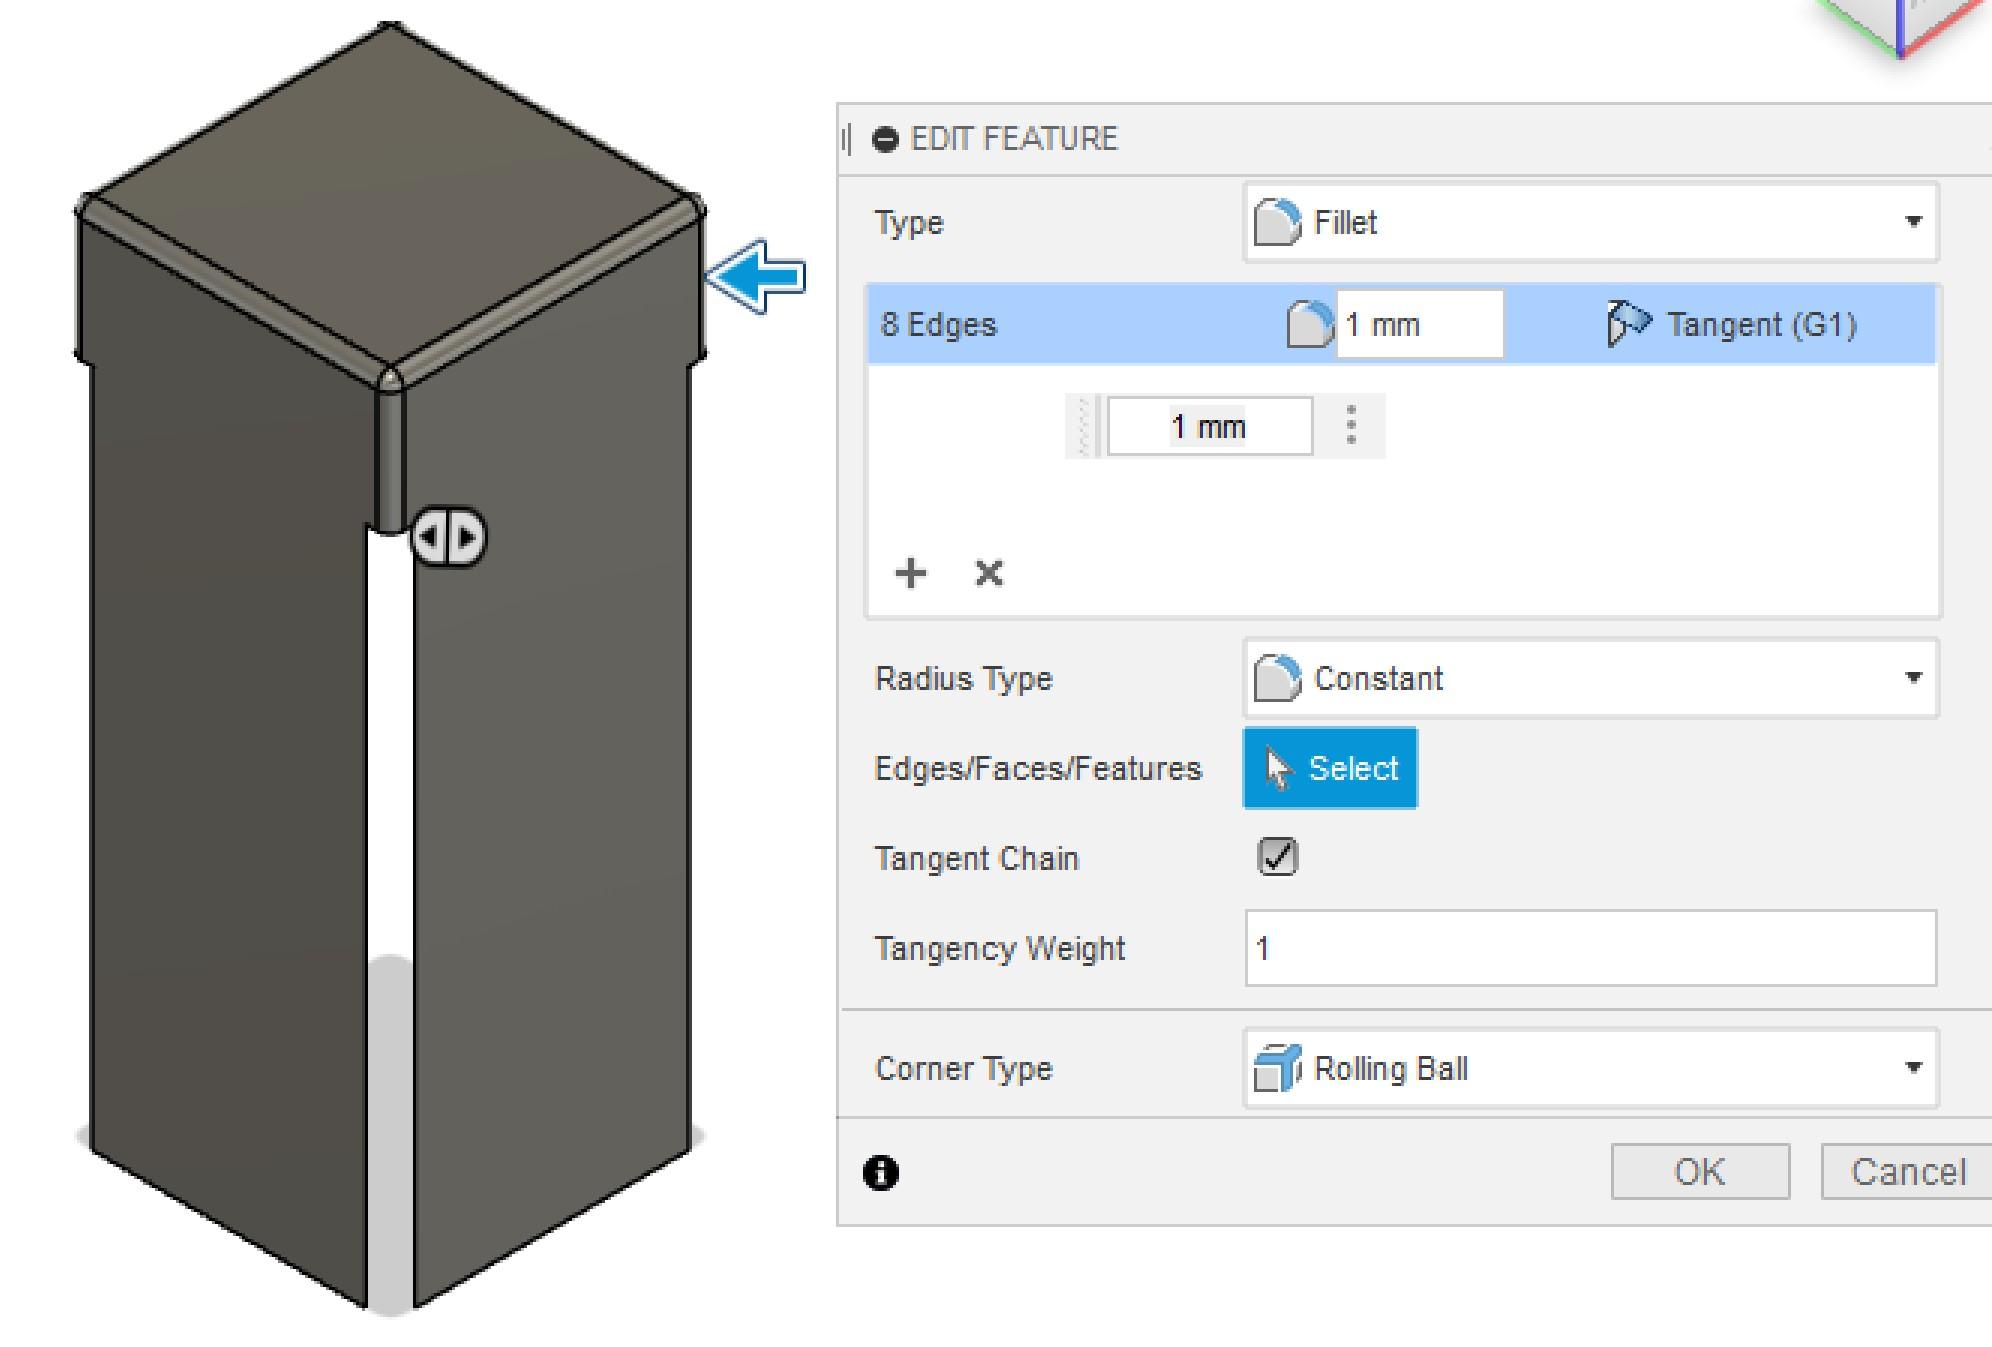Click the Tangency Weight input field

click(x=1590, y=948)
